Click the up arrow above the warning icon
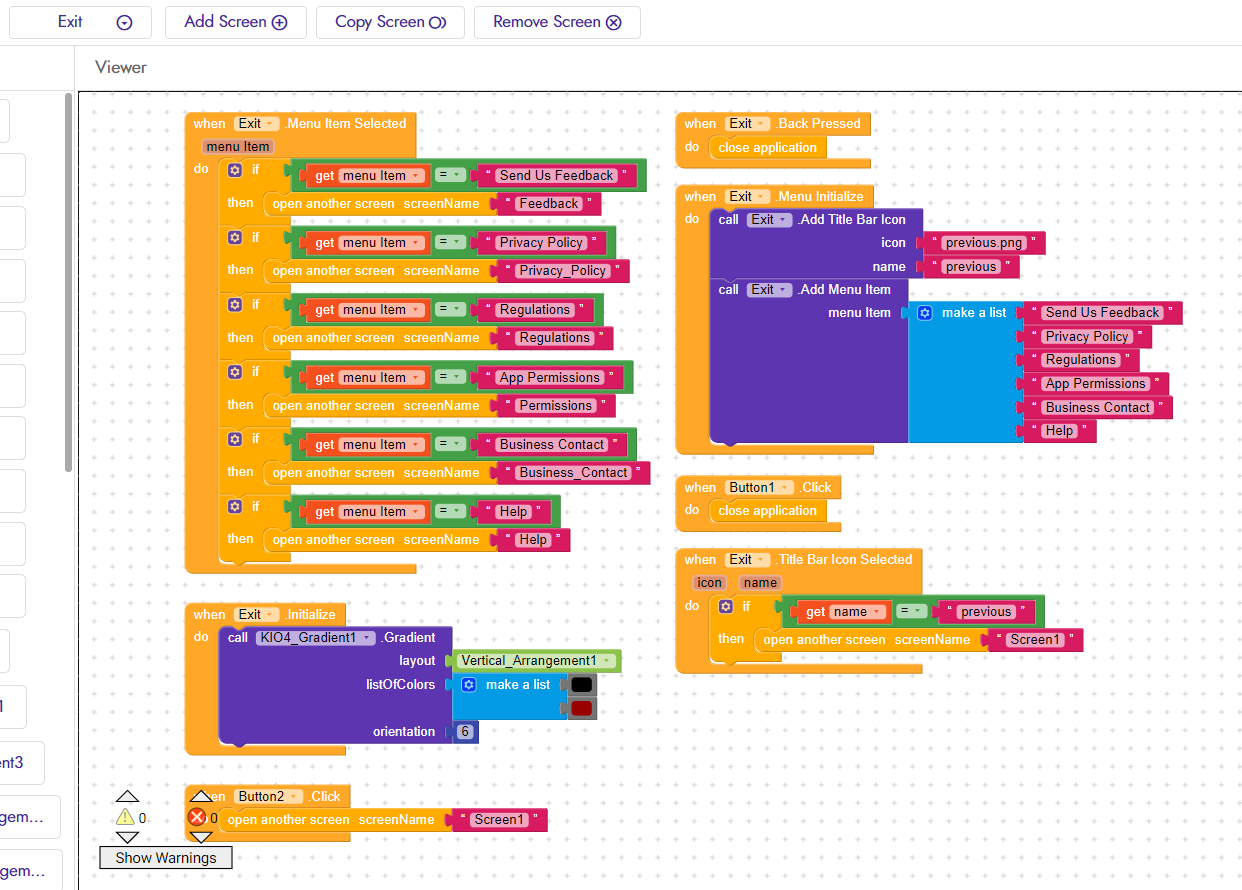The width and height of the screenshot is (1242, 890). 127,797
